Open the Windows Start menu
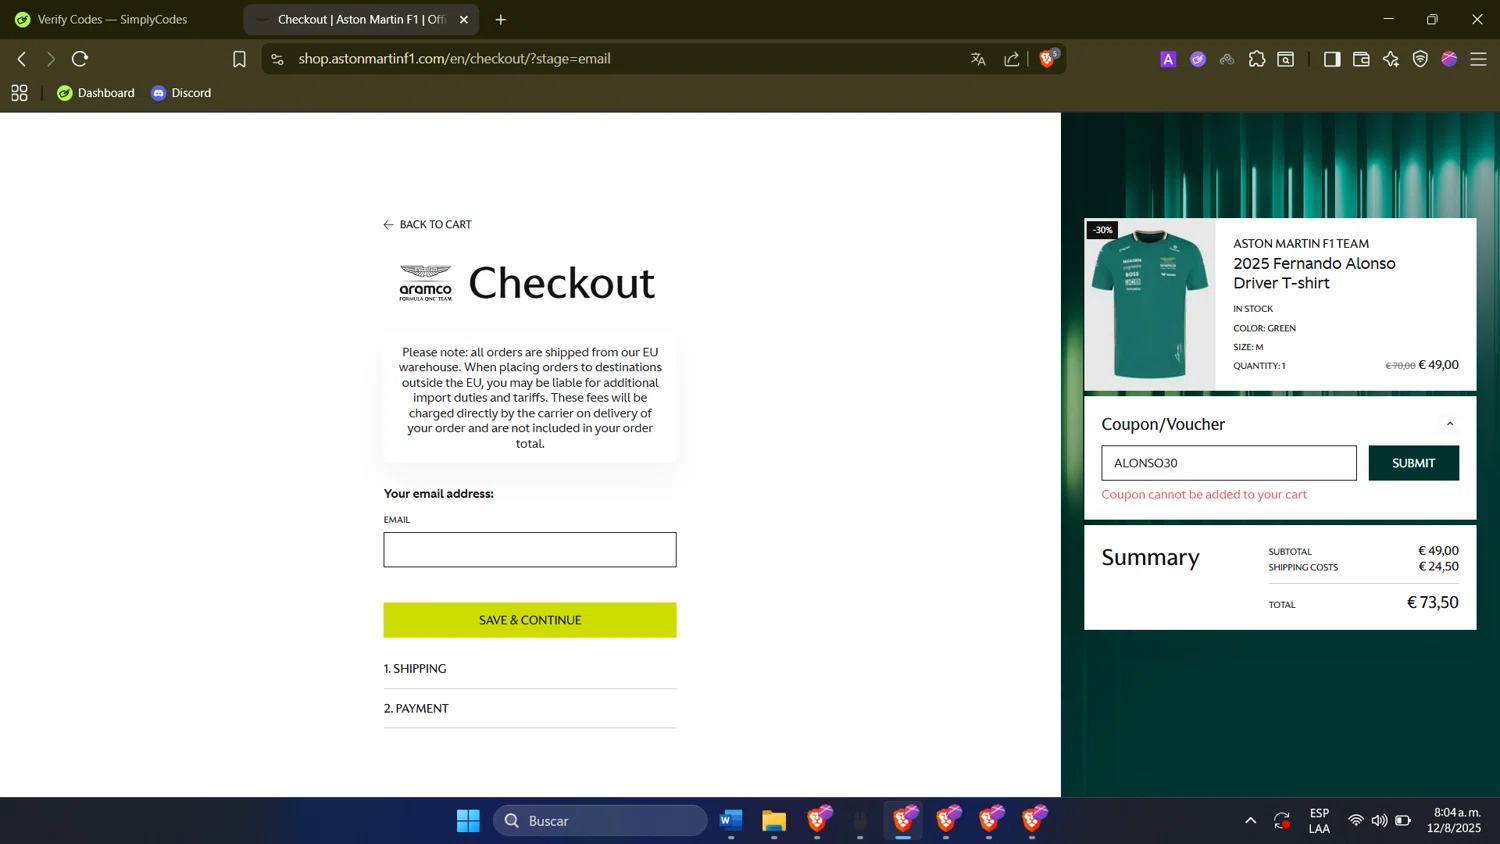 [468, 821]
